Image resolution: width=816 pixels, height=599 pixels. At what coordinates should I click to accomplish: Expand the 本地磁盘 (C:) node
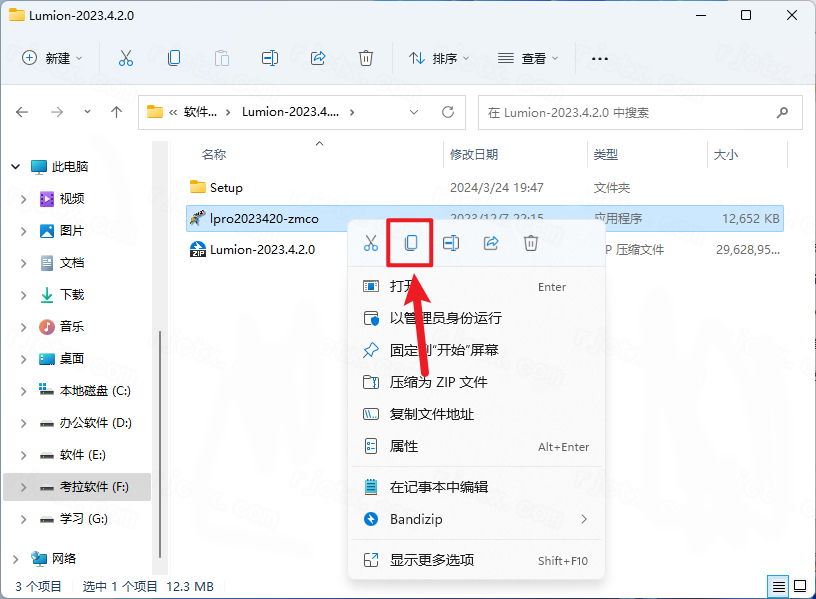click(x=23, y=391)
